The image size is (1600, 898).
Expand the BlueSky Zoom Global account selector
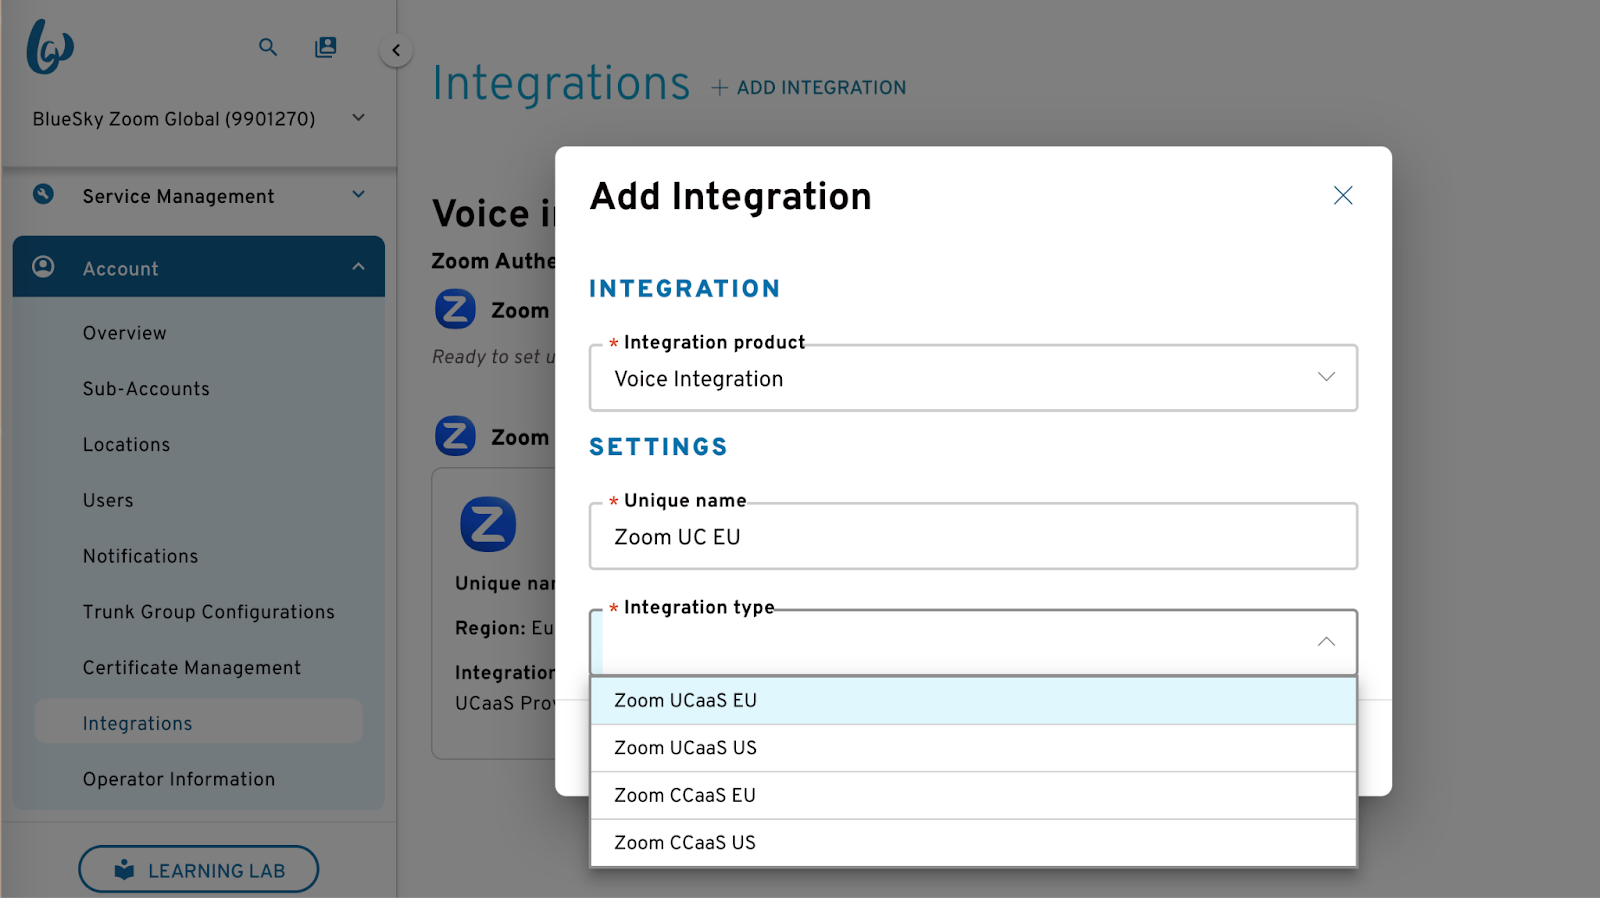click(359, 118)
